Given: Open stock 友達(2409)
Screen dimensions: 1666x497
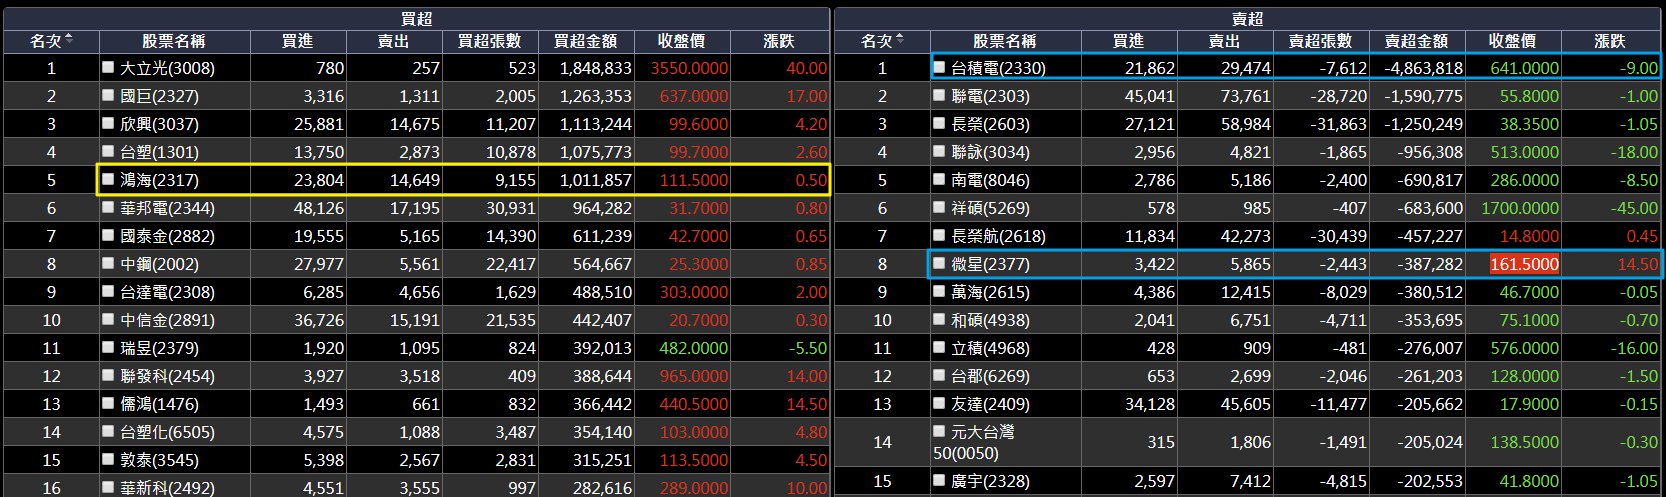Looking at the screenshot, I should [990, 404].
